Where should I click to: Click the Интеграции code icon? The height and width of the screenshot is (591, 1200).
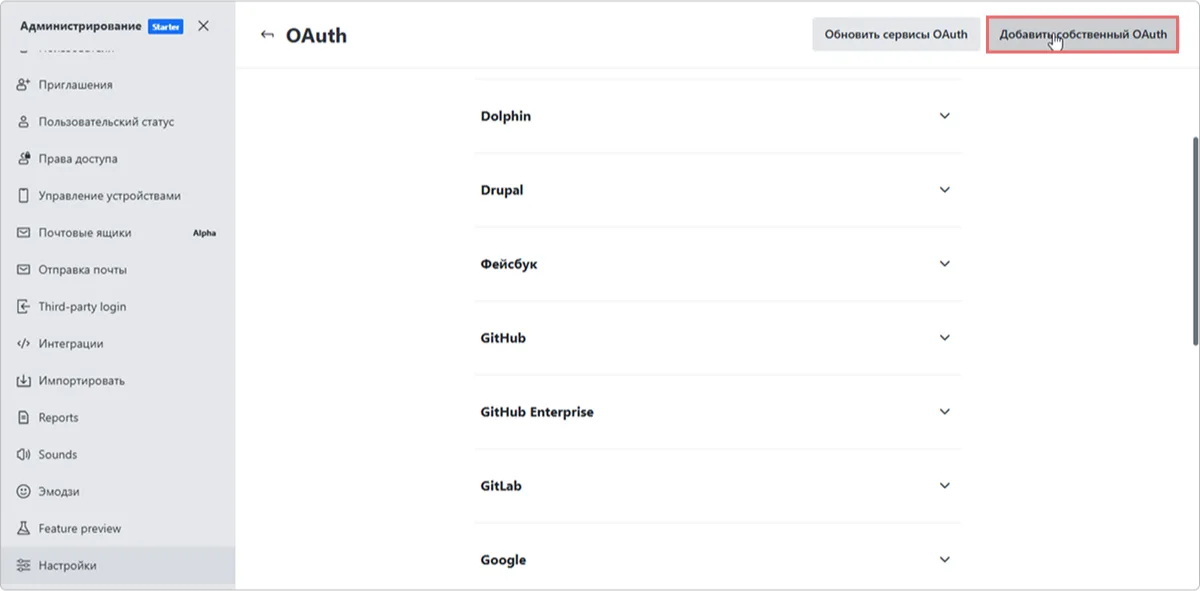[x=23, y=344]
